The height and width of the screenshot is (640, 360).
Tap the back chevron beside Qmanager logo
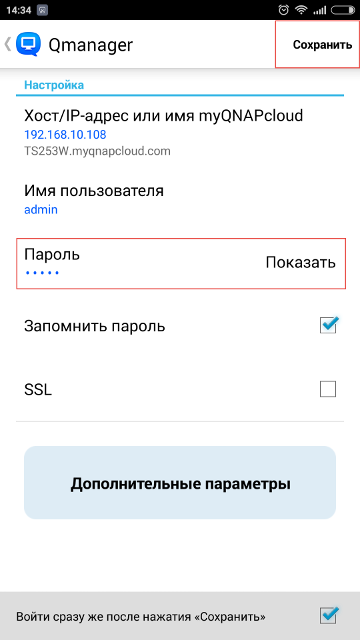(x=8, y=44)
